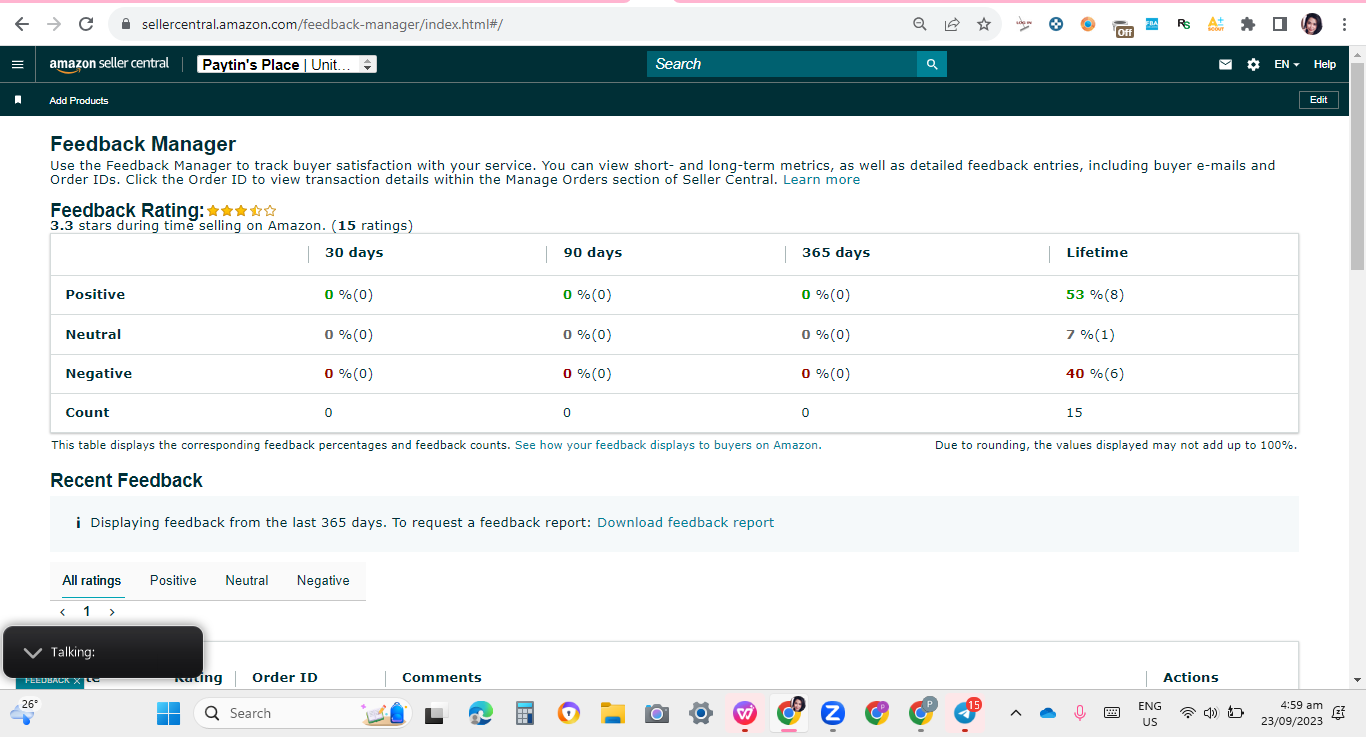Toggle the Chrome side panel
The height and width of the screenshot is (737, 1366).
coord(1279,24)
